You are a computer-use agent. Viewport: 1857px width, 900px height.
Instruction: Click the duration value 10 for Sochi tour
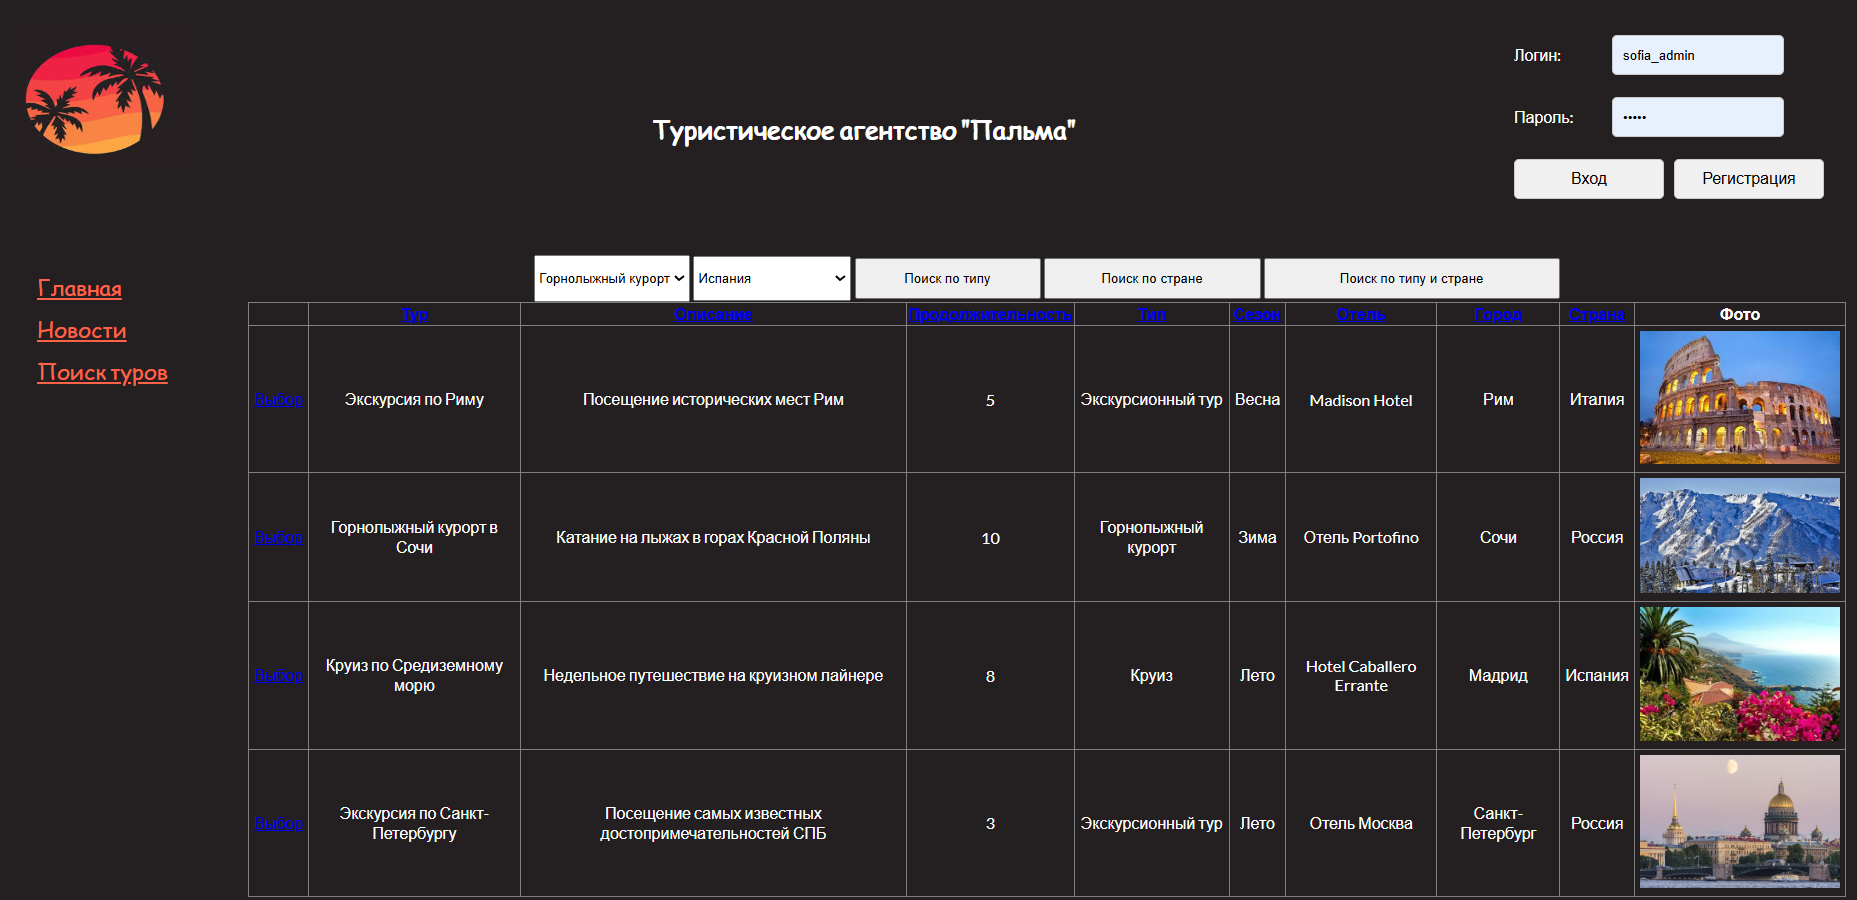pos(990,538)
